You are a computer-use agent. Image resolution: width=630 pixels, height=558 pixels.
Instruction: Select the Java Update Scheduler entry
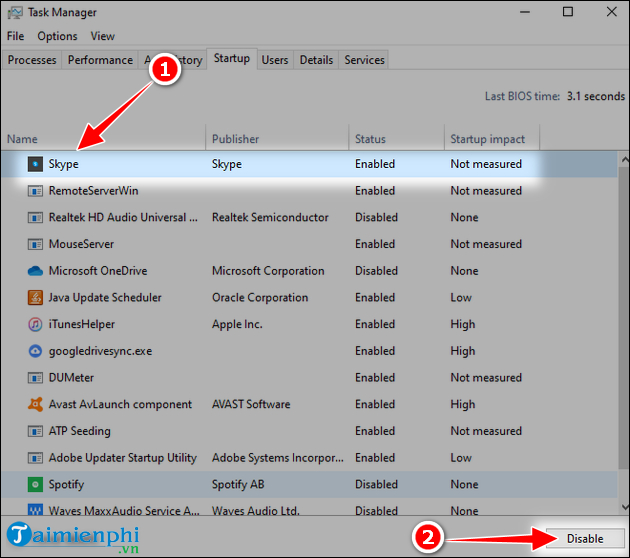[105, 298]
